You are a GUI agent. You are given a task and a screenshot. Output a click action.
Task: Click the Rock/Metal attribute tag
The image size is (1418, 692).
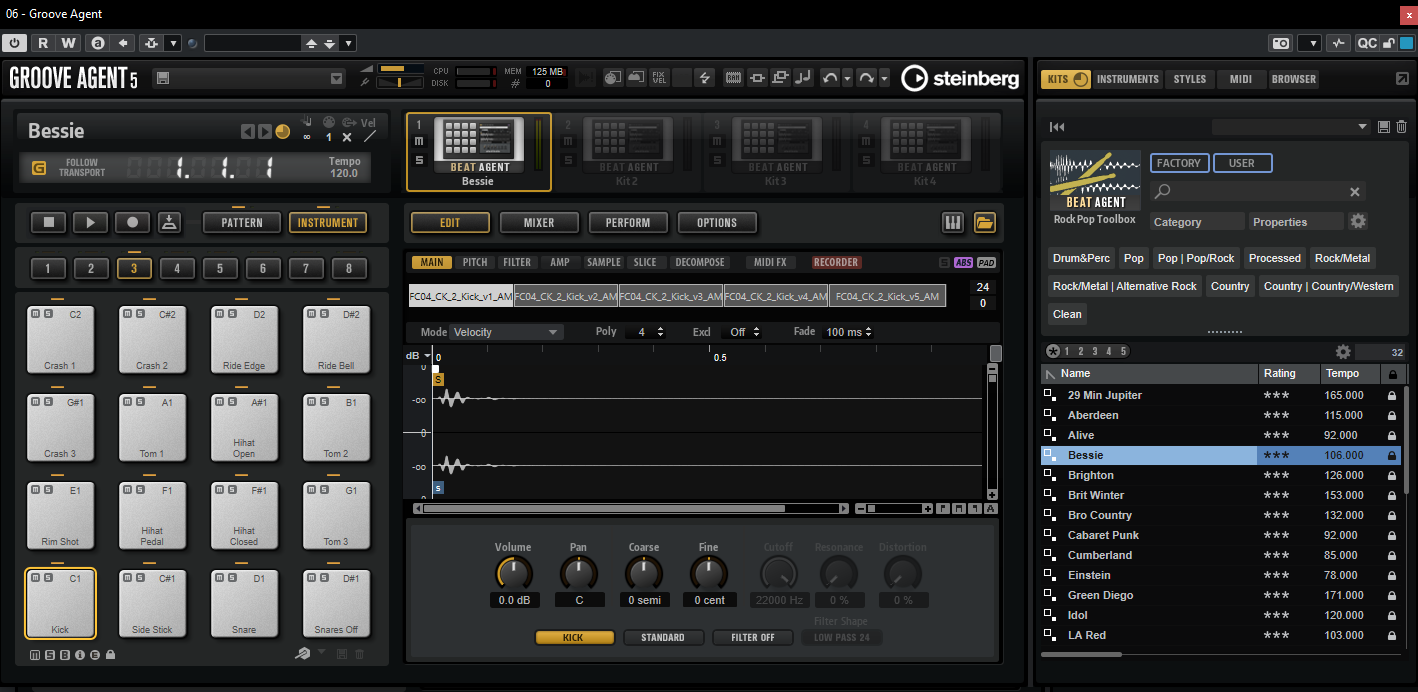(x=1342, y=258)
